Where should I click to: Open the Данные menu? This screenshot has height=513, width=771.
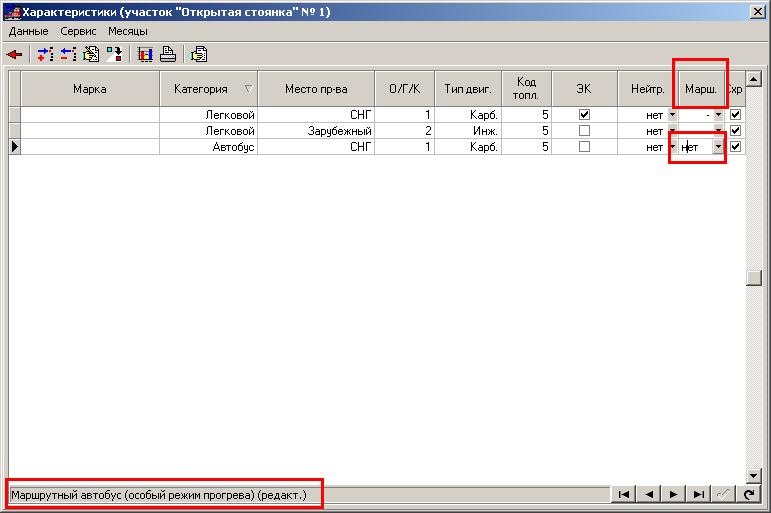tap(29, 31)
